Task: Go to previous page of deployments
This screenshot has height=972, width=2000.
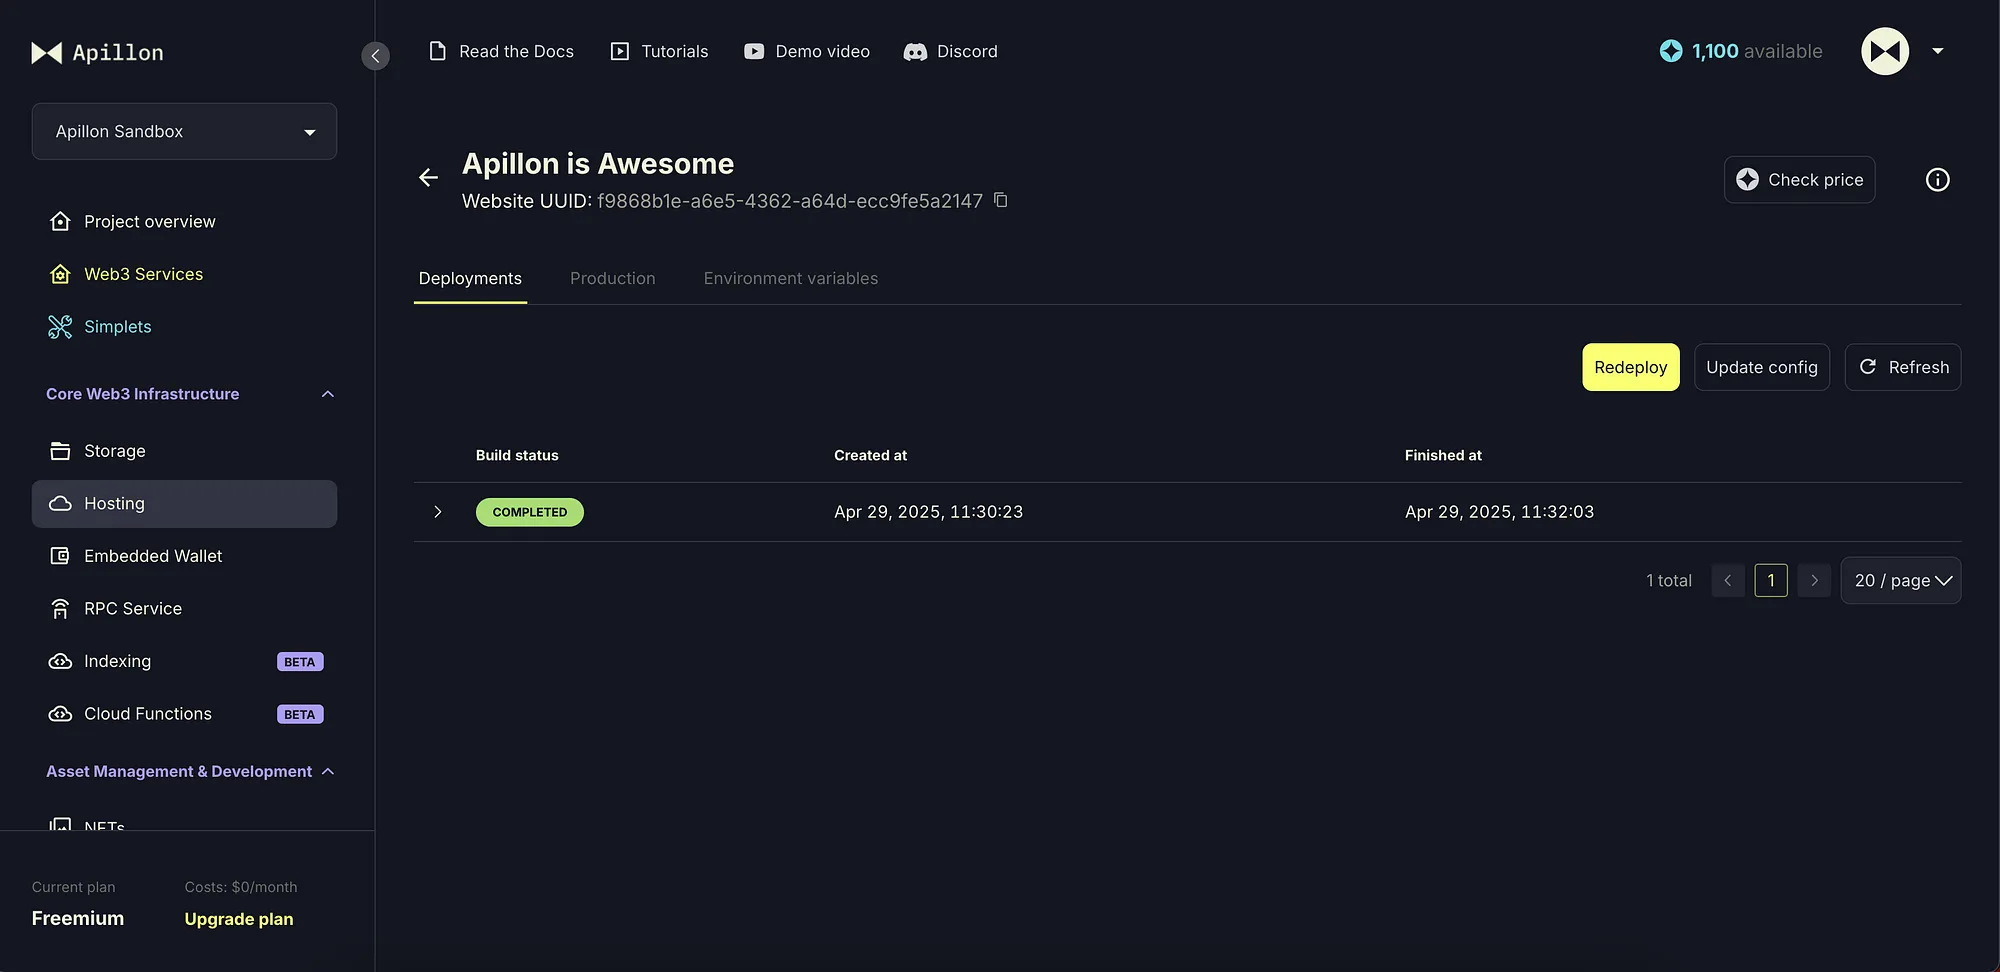Action: pos(1728,580)
